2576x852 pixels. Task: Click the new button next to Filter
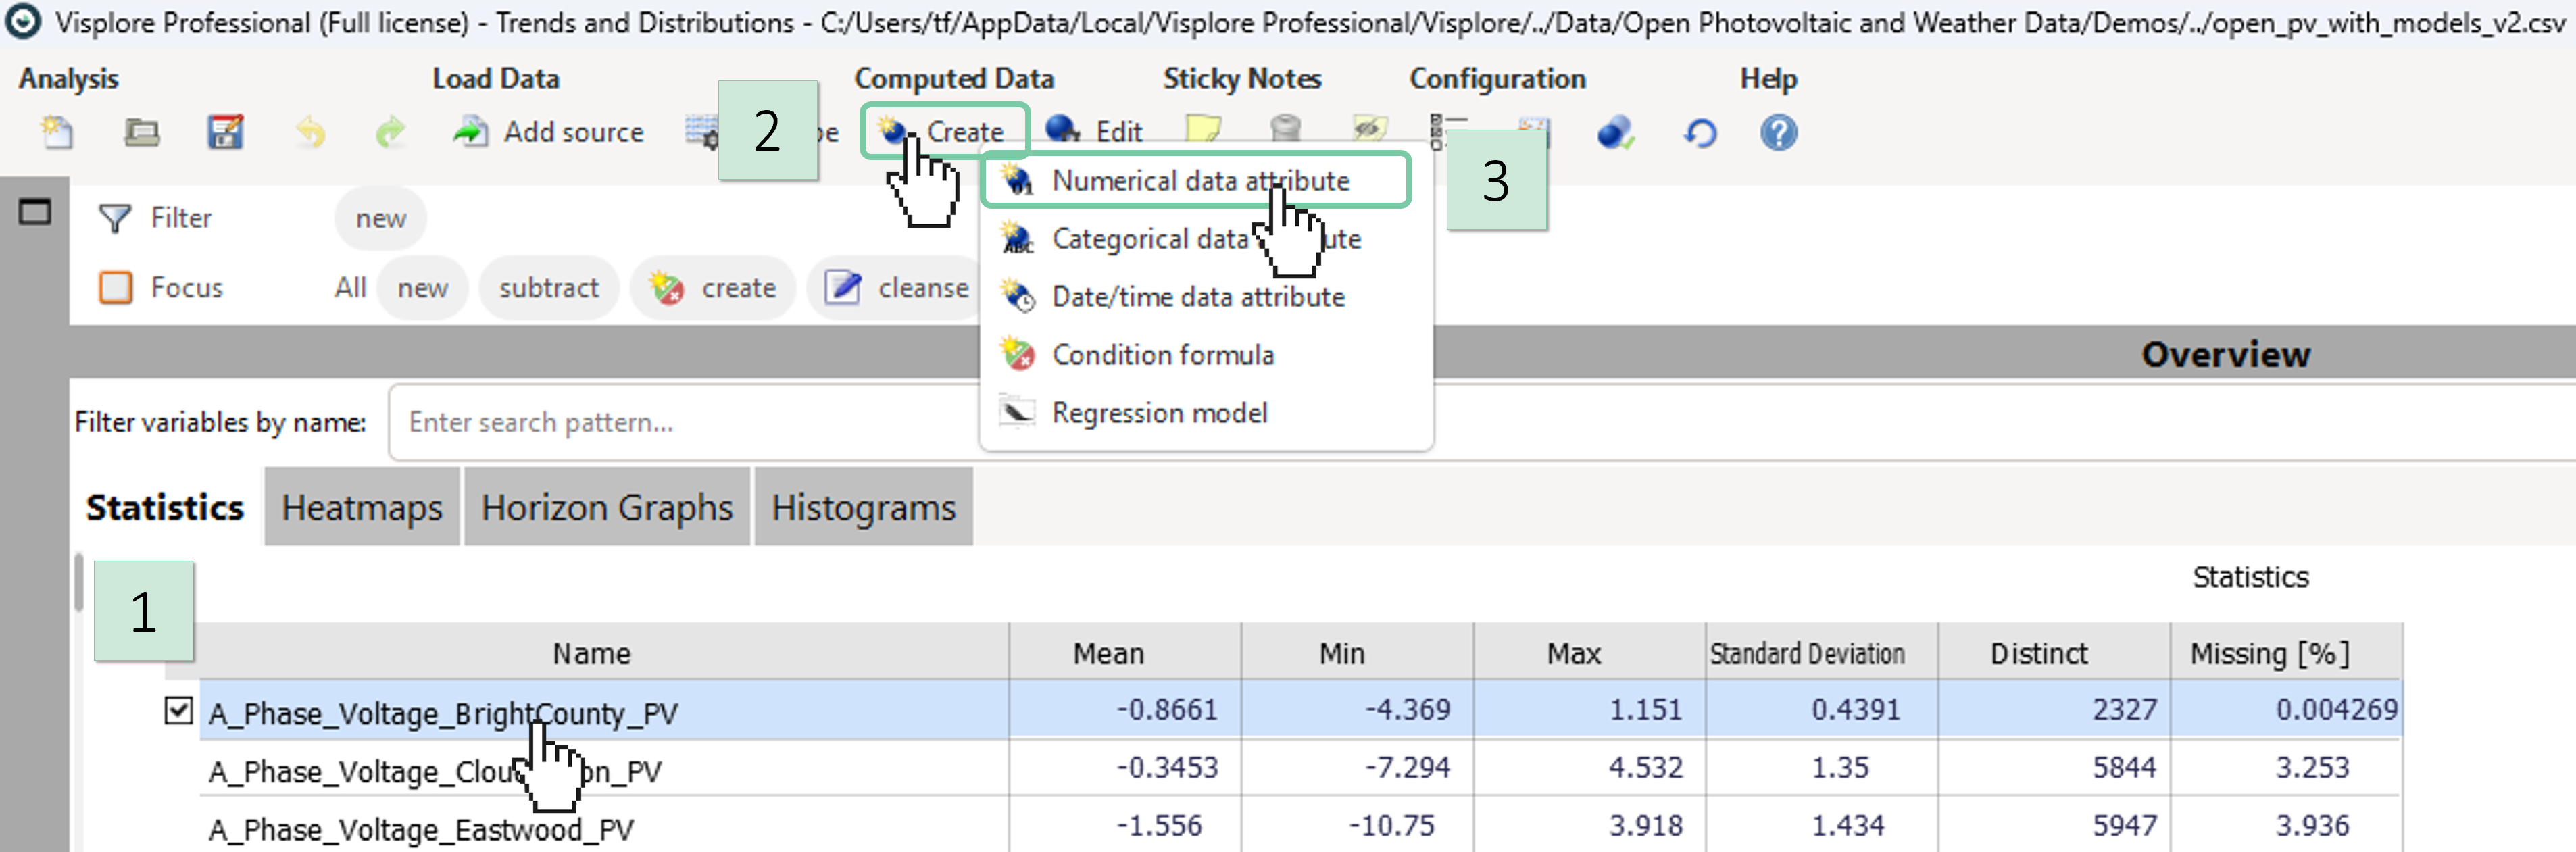tap(380, 218)
